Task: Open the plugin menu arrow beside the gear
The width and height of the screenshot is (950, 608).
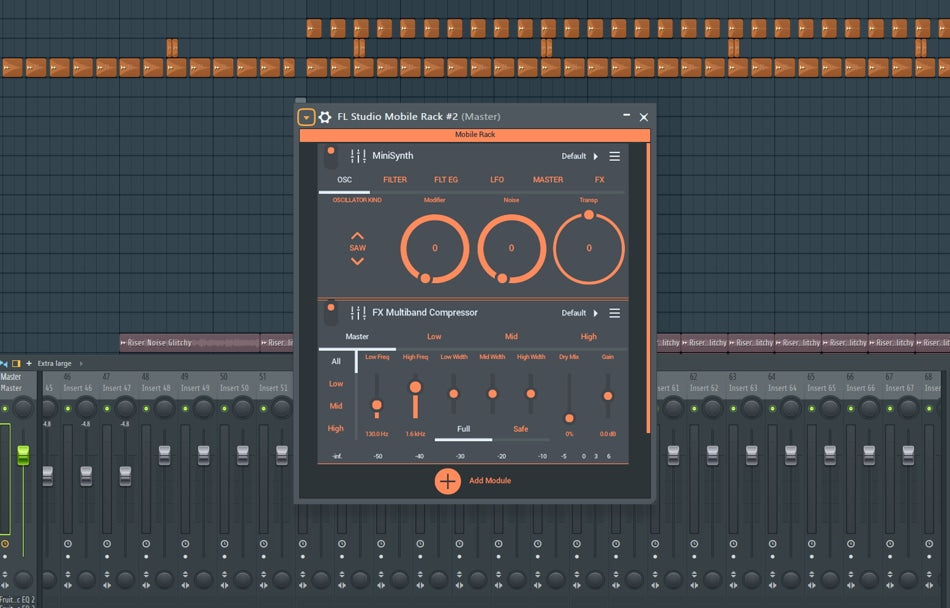Action: tap(306, 117)
